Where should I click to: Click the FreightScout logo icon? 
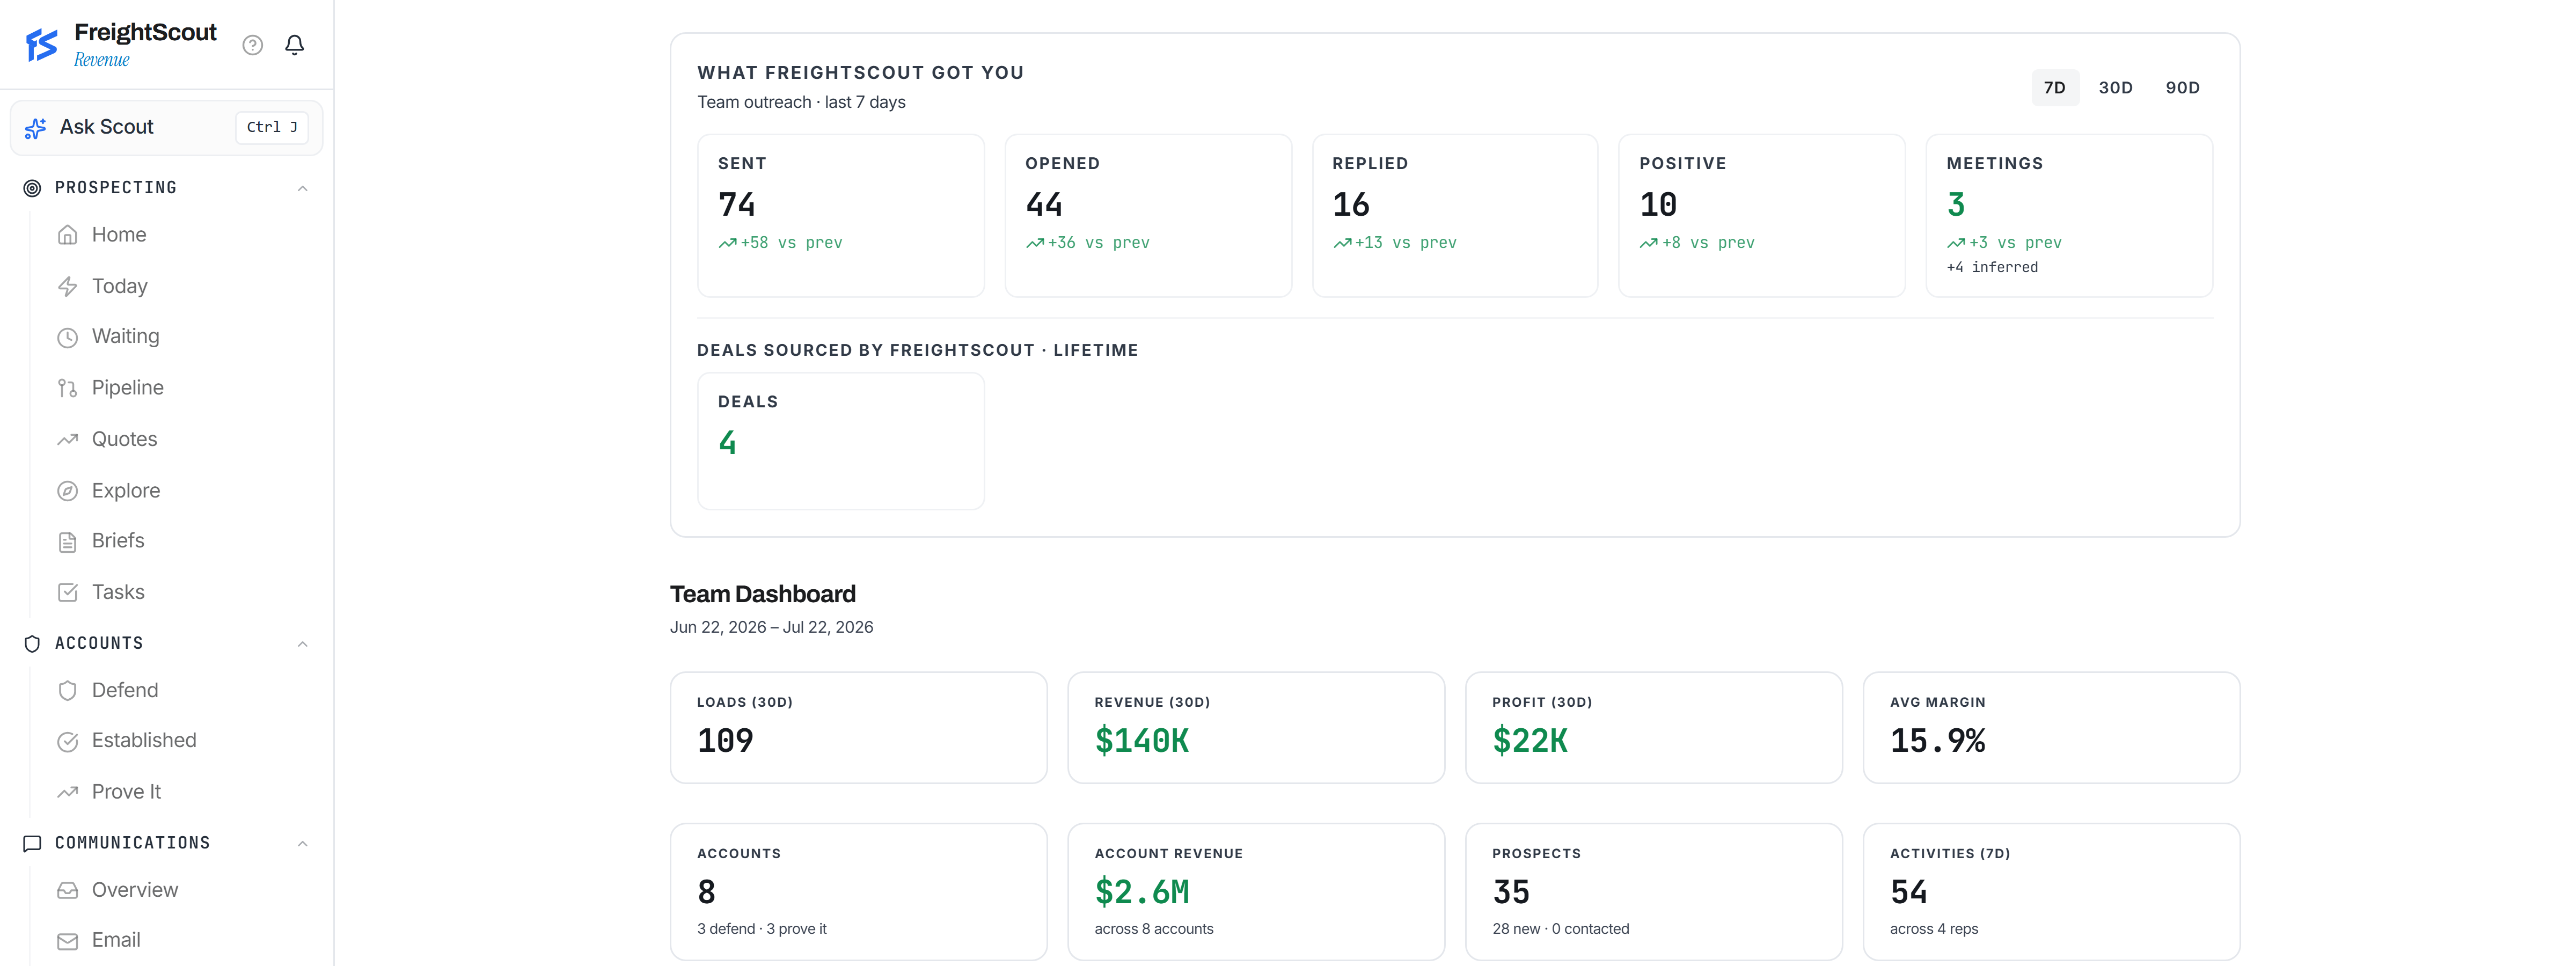[x=42, y=45]
